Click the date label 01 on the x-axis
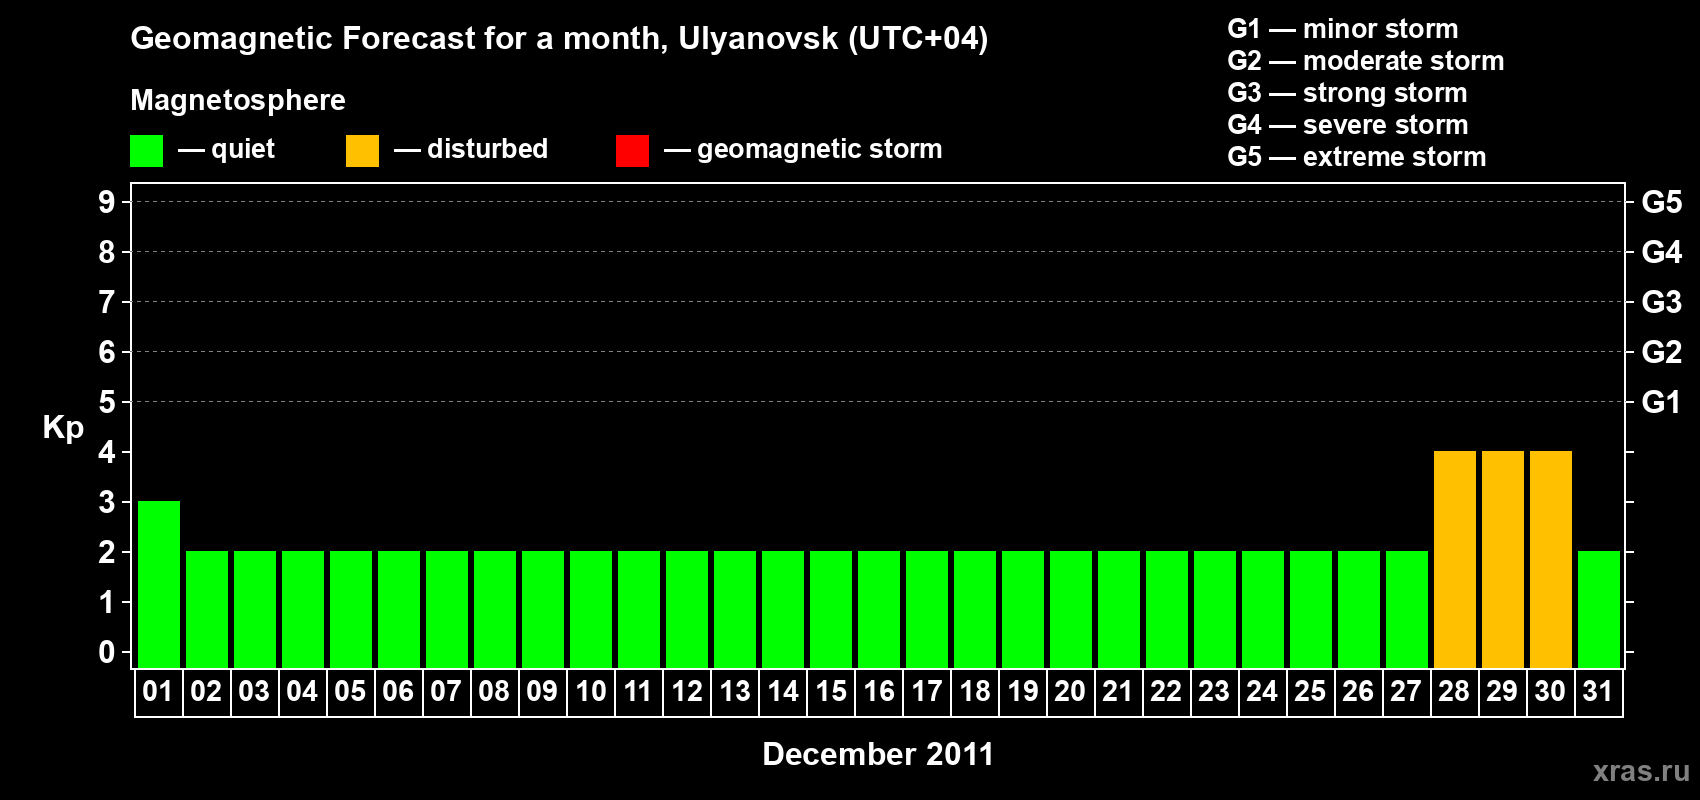1700x800 pixels. [x=158, y=692]
